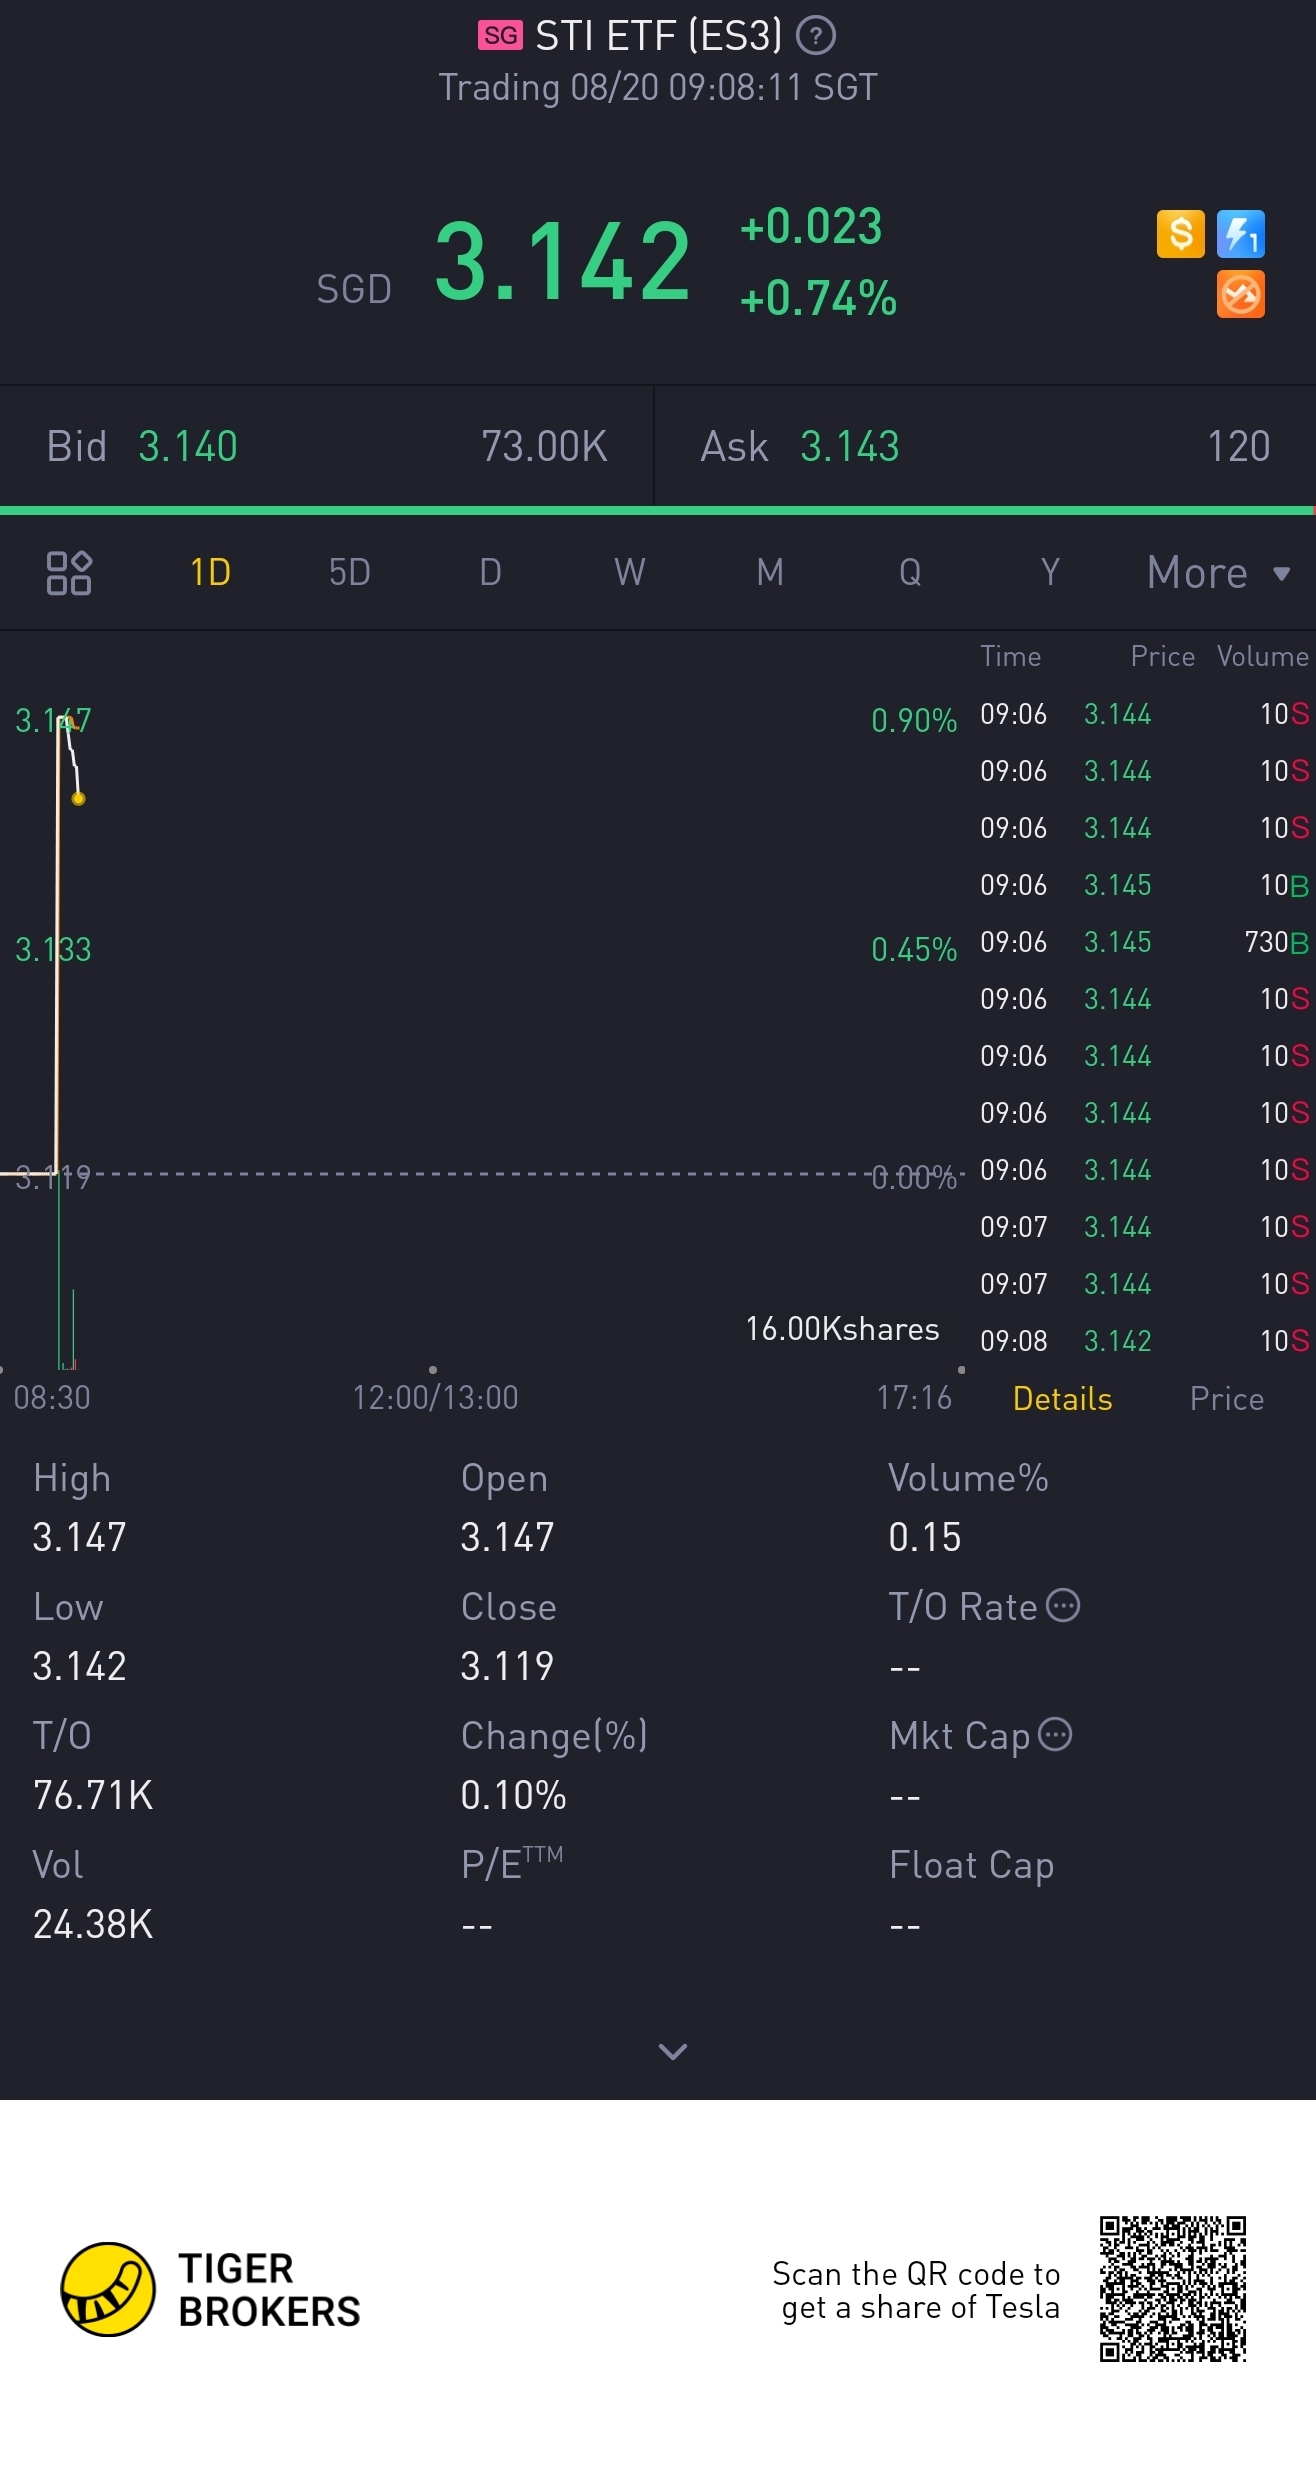Screen dimensions: 1316x2480
Task: Tap the yellow dollar sign badge
Action: coord(1180,234)
